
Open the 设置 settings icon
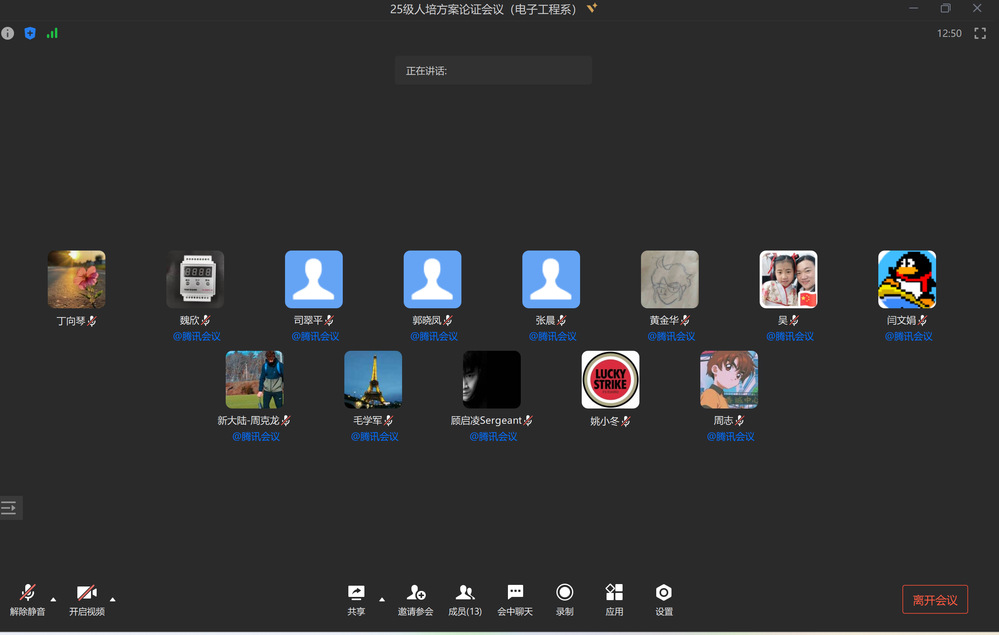[663, 598]
